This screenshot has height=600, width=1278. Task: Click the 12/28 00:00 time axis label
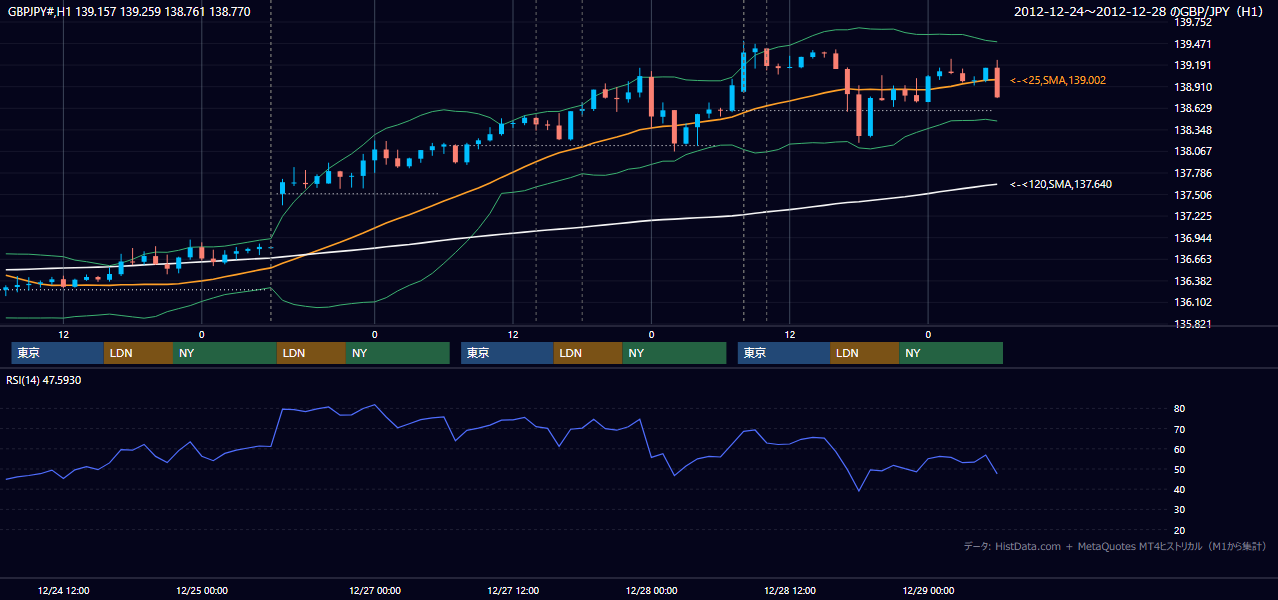pos(651,590)
